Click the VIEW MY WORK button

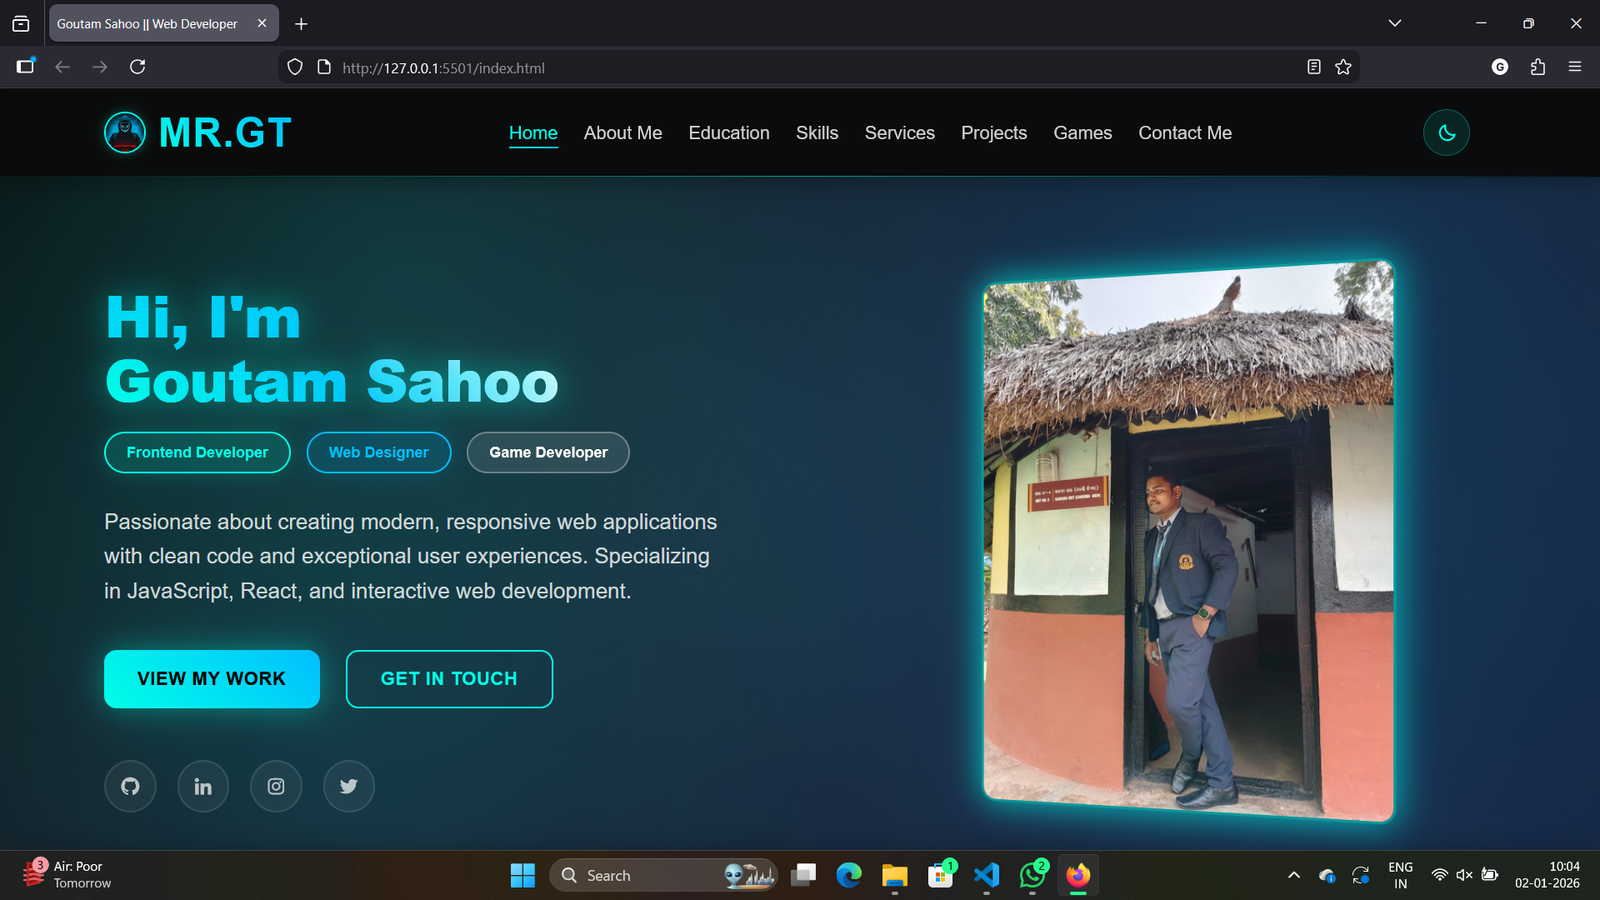coord(211,679)
